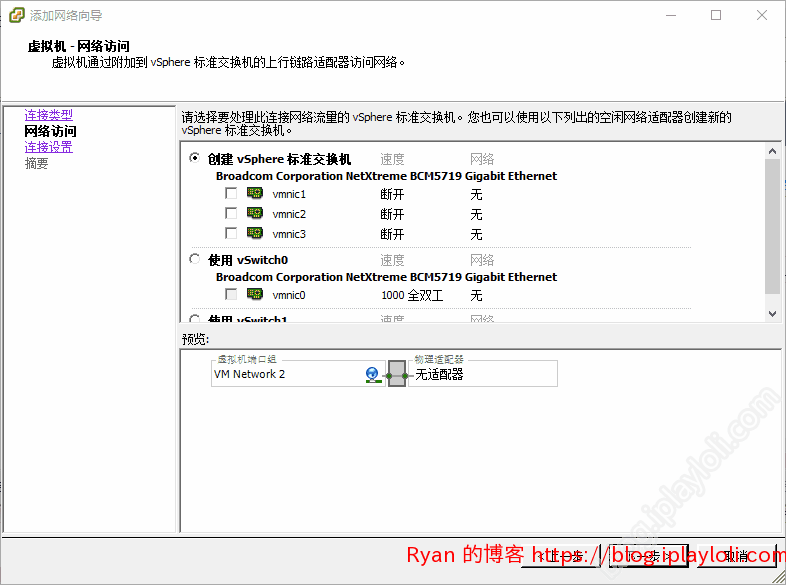Screen dimensions: 786x585
Task: Click the vmnic2 adapter name
Action: (289, 215)
